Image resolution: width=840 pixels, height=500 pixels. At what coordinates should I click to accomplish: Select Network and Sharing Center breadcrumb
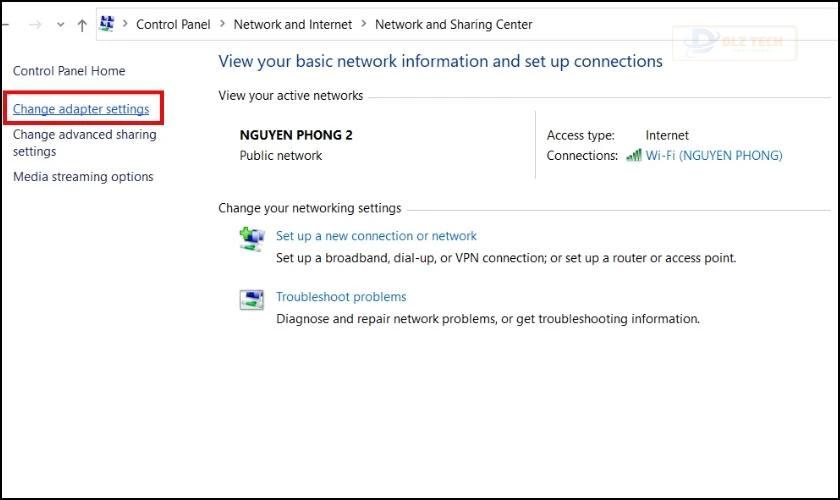[x=453, y=25]
